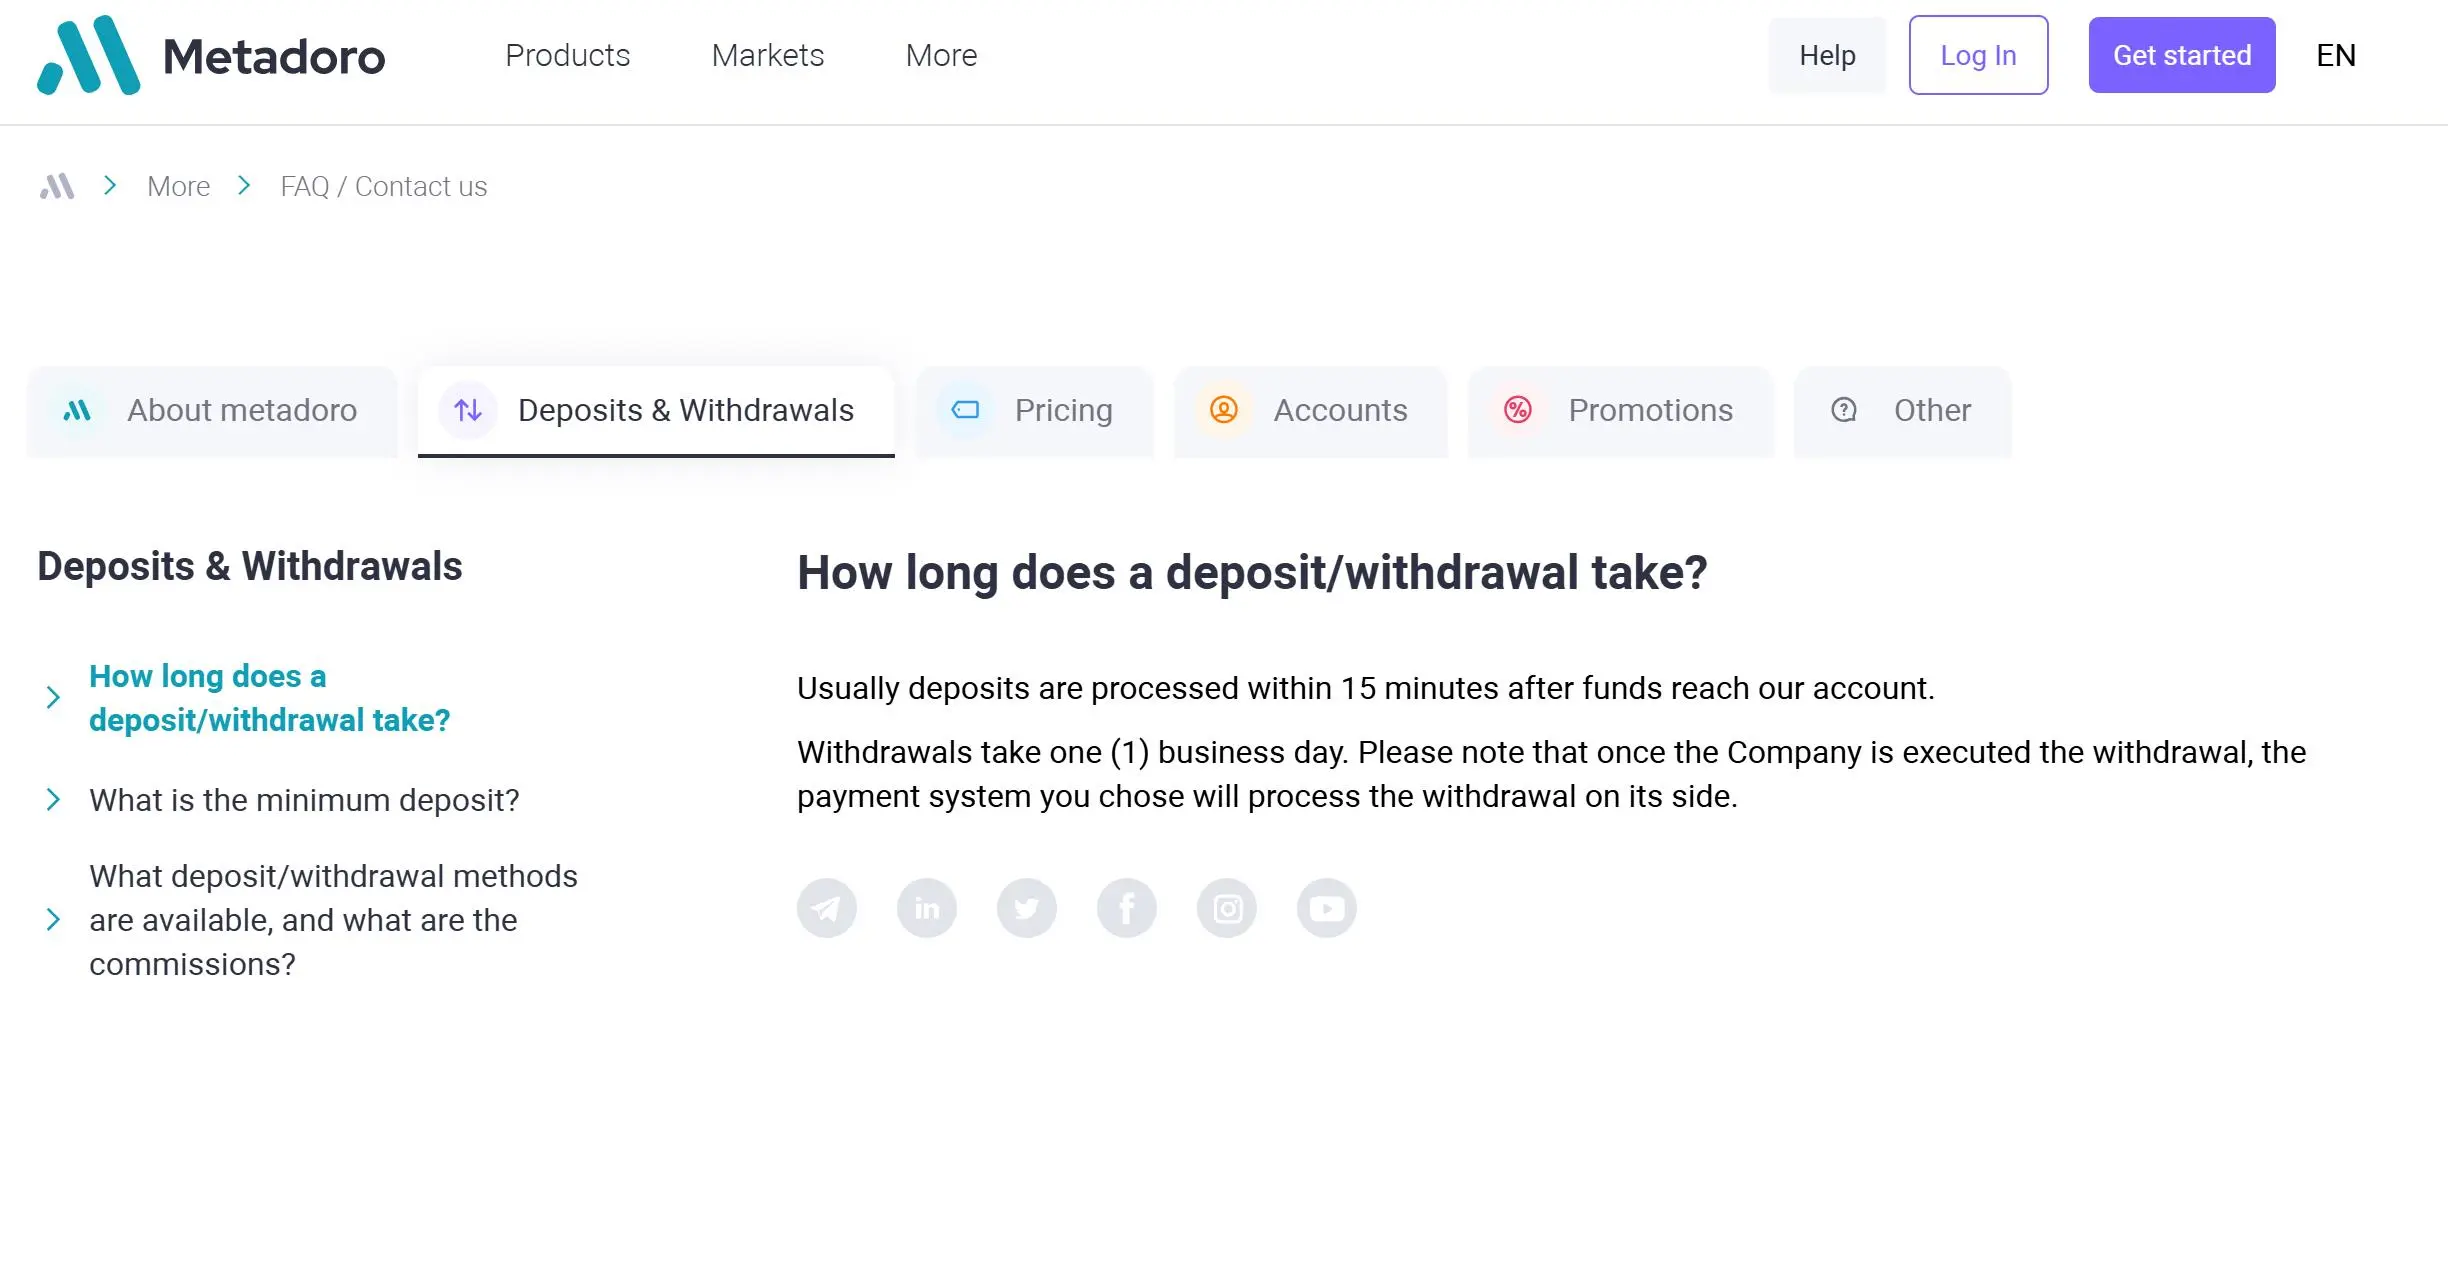Click the Help button
The height and width of the screenshot is (1282, 2448).
tap(1826, 55)
